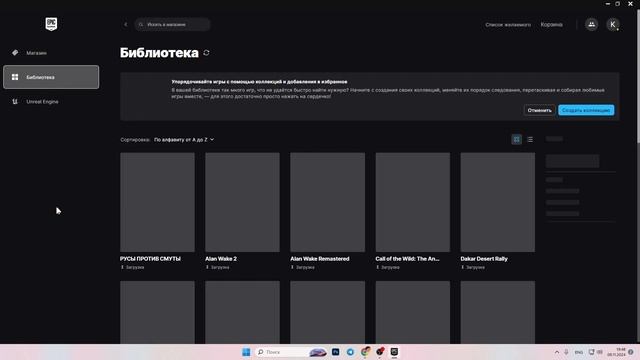Click the РУСЫ ПРОТИВ СМУТЫ title text

coord(150,259)
